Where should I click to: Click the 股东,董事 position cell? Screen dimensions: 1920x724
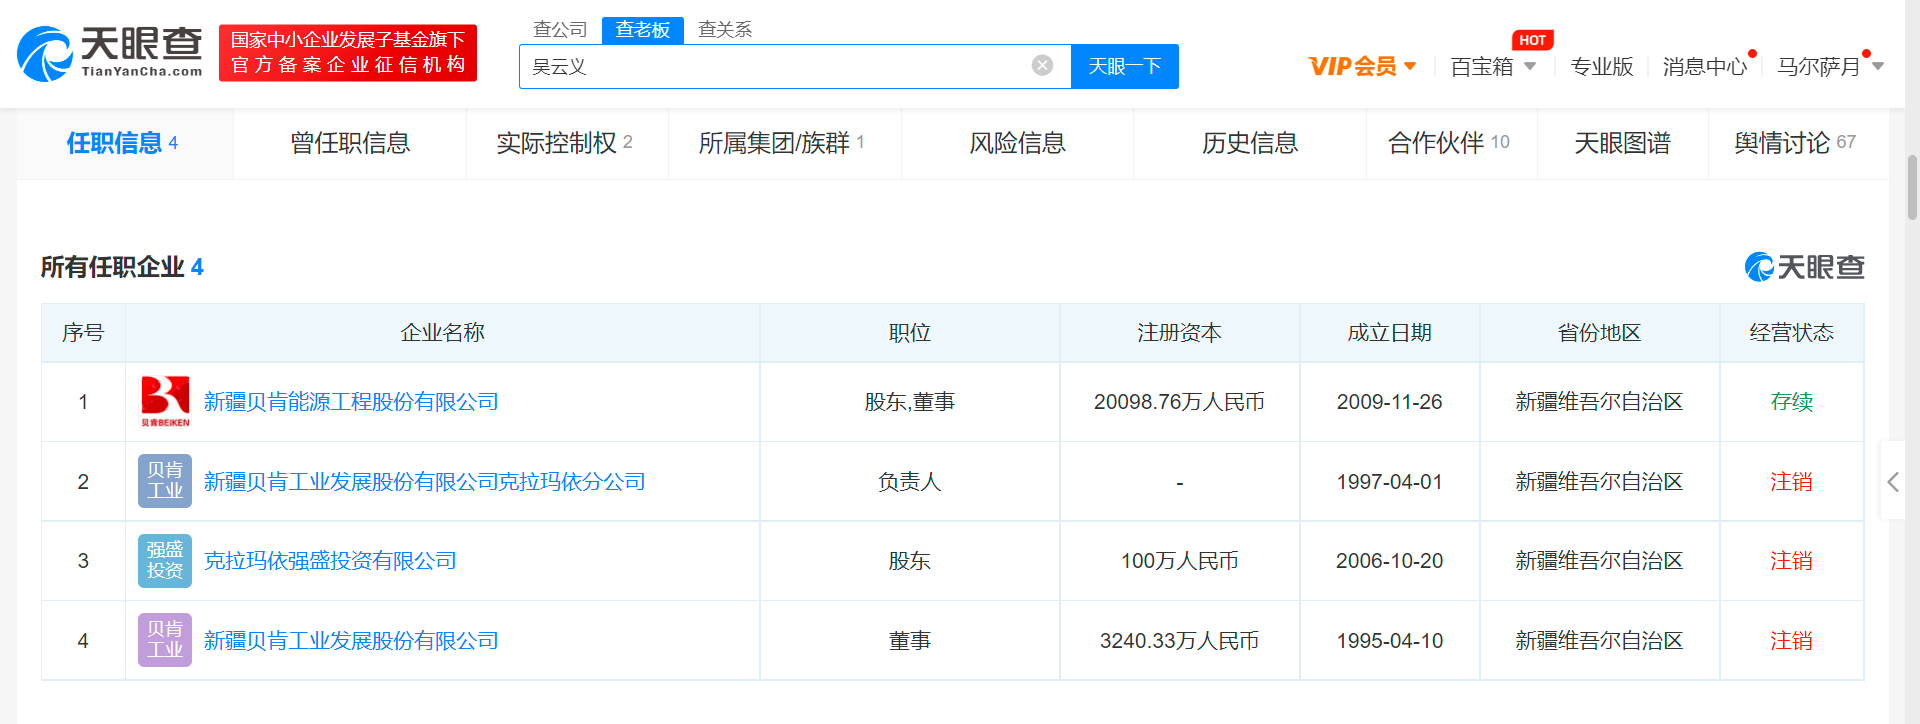[909, 402]
